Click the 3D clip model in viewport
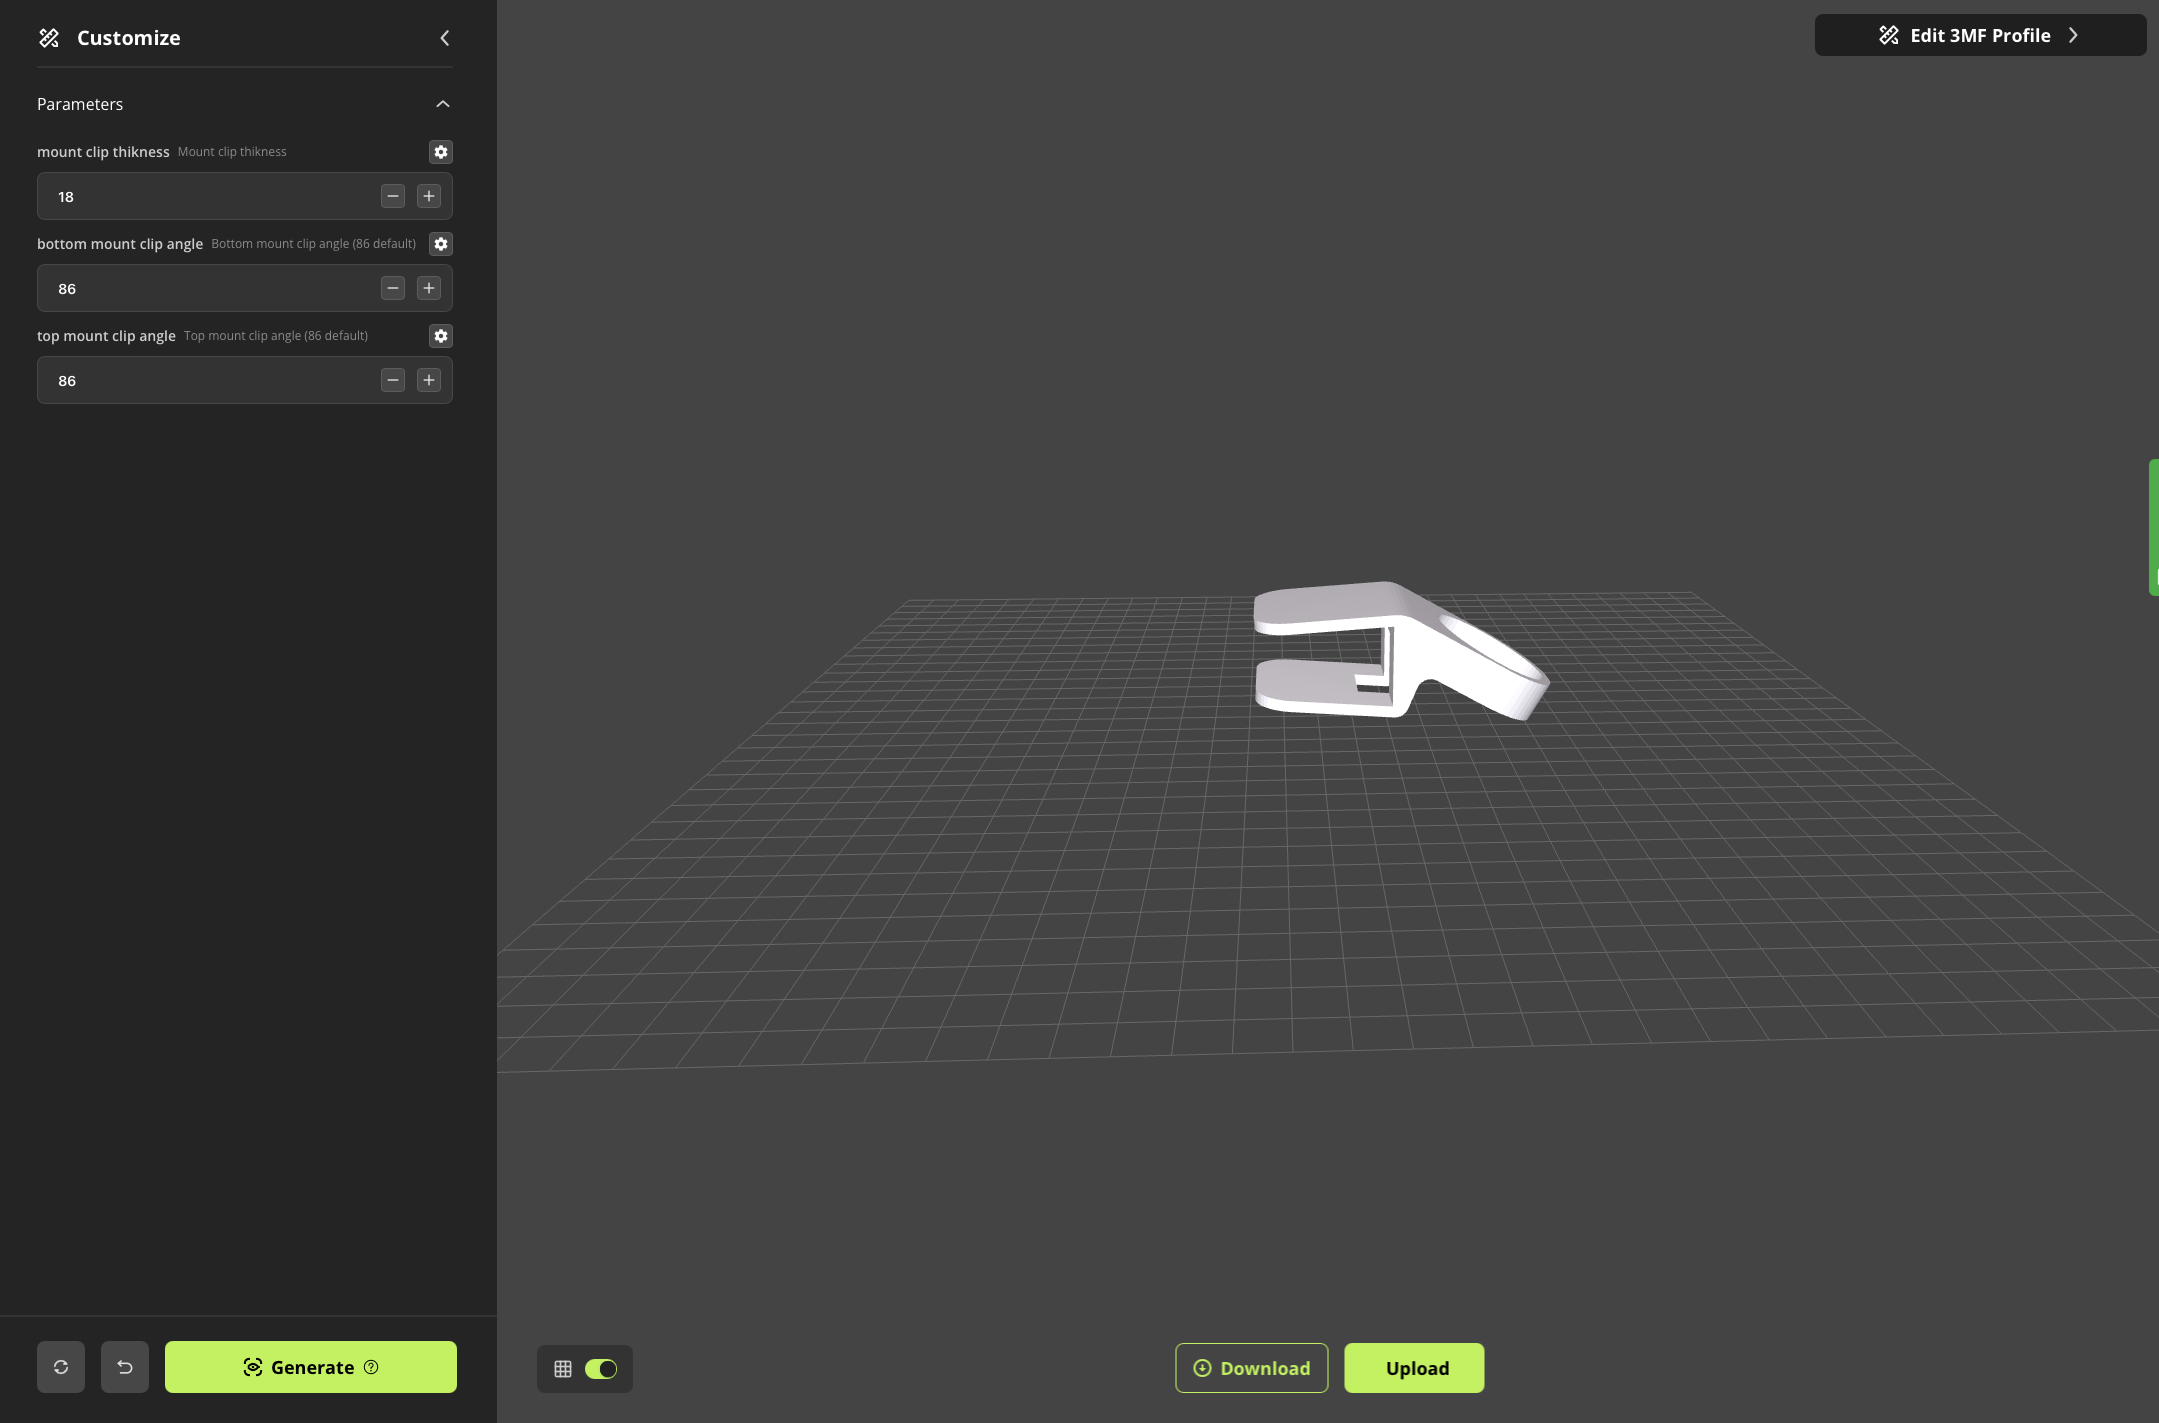Viewport: 2159px width, 1423px height. (x=1400, y=650)
